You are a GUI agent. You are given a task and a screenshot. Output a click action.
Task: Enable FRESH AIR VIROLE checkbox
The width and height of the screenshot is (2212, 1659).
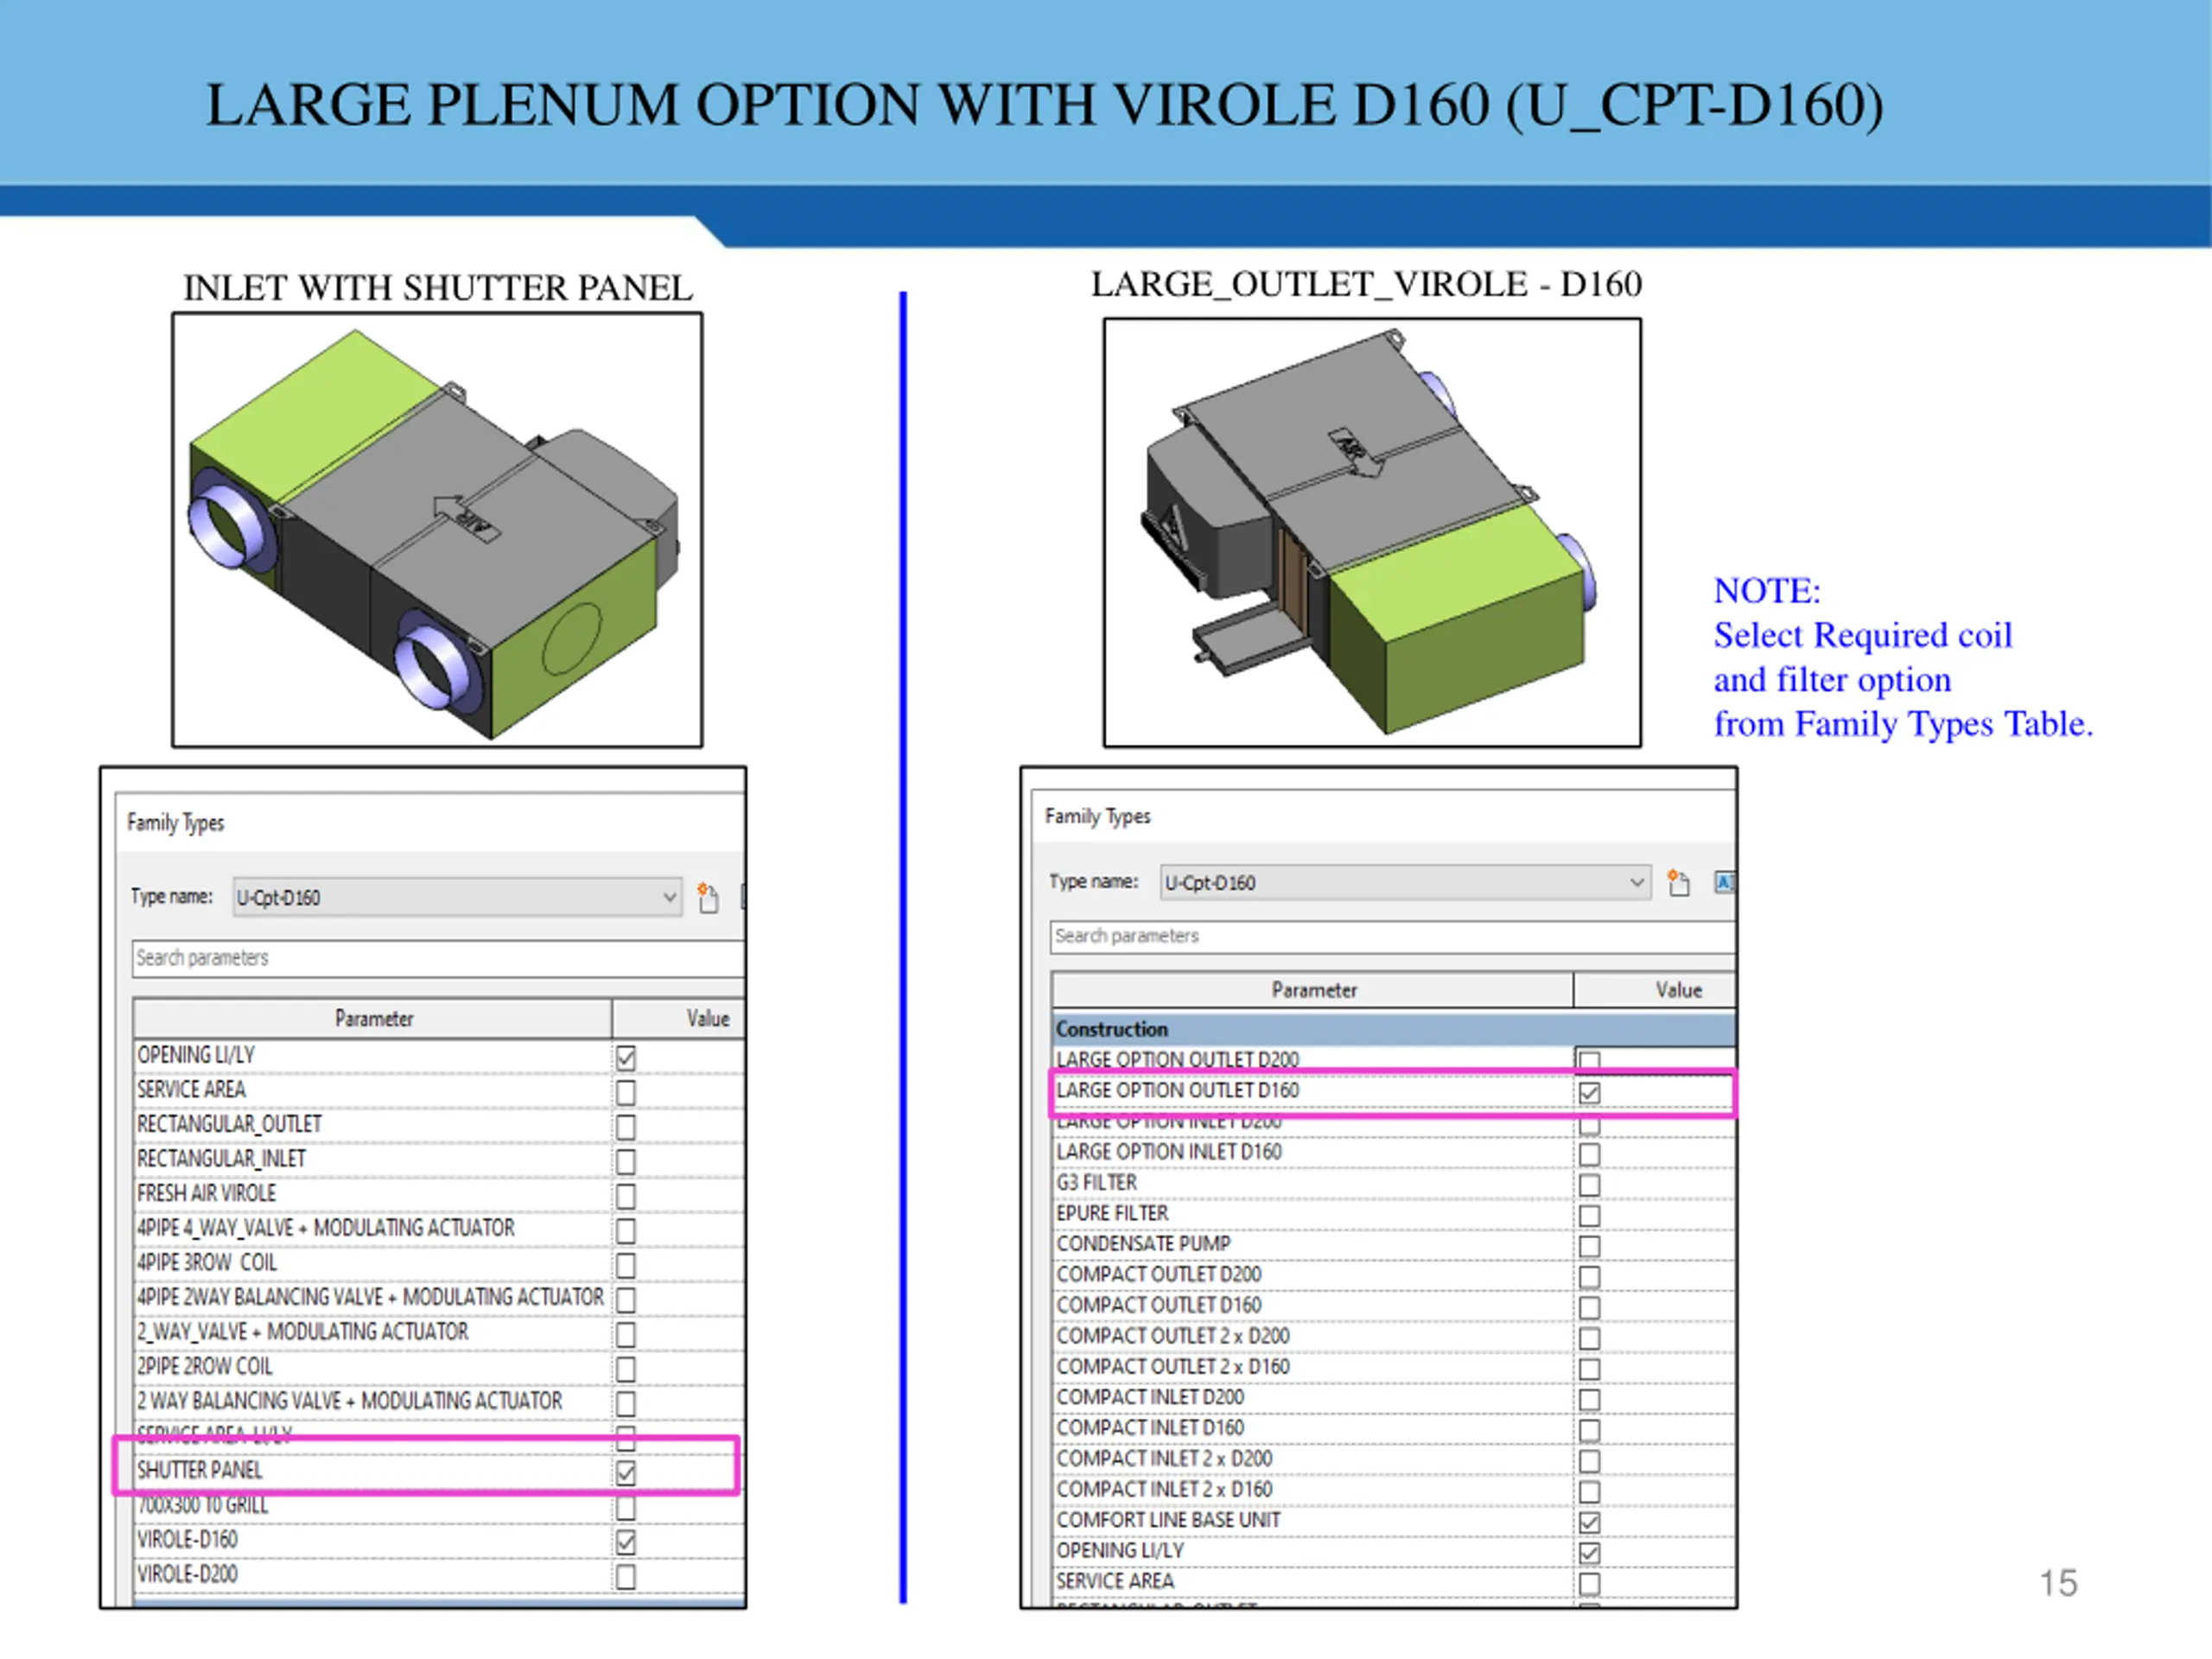625,1196
